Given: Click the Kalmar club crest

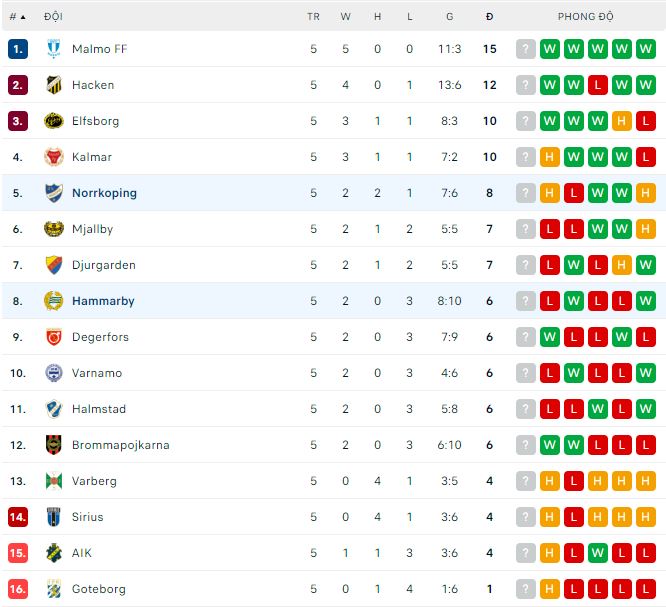Looking at the screenshot, I should tap(53, 157).
